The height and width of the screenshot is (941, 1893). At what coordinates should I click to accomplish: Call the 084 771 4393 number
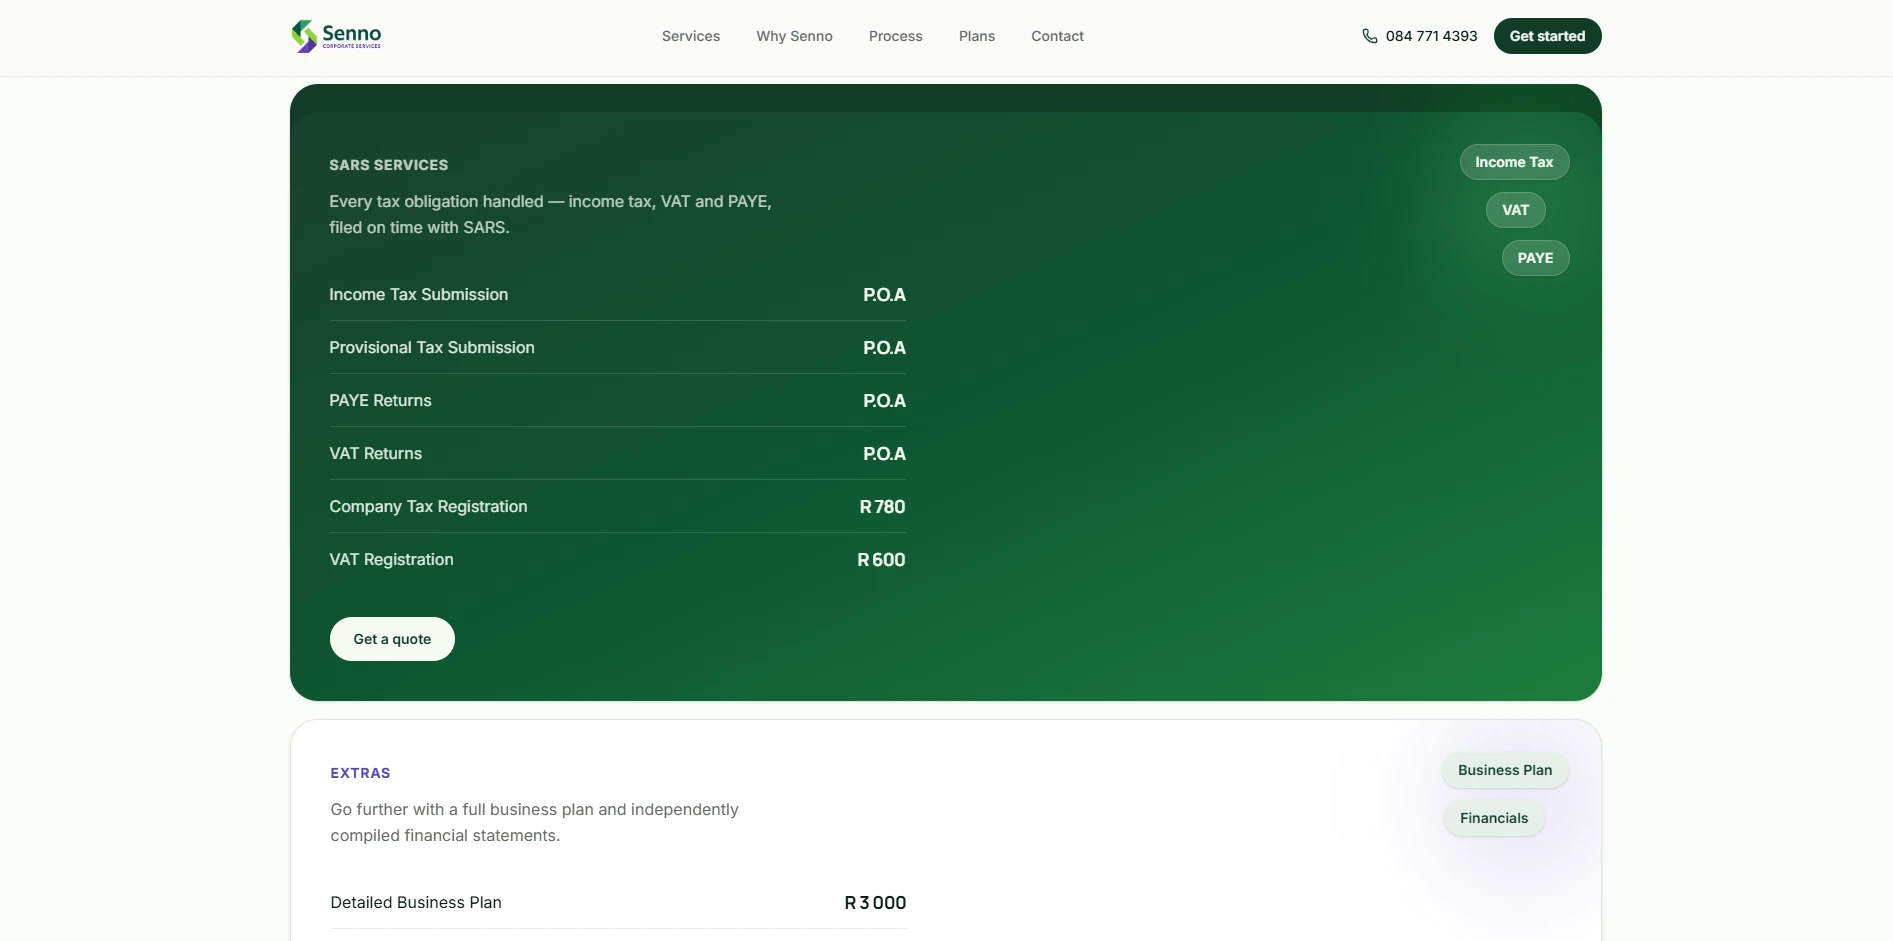[1431, 36]
